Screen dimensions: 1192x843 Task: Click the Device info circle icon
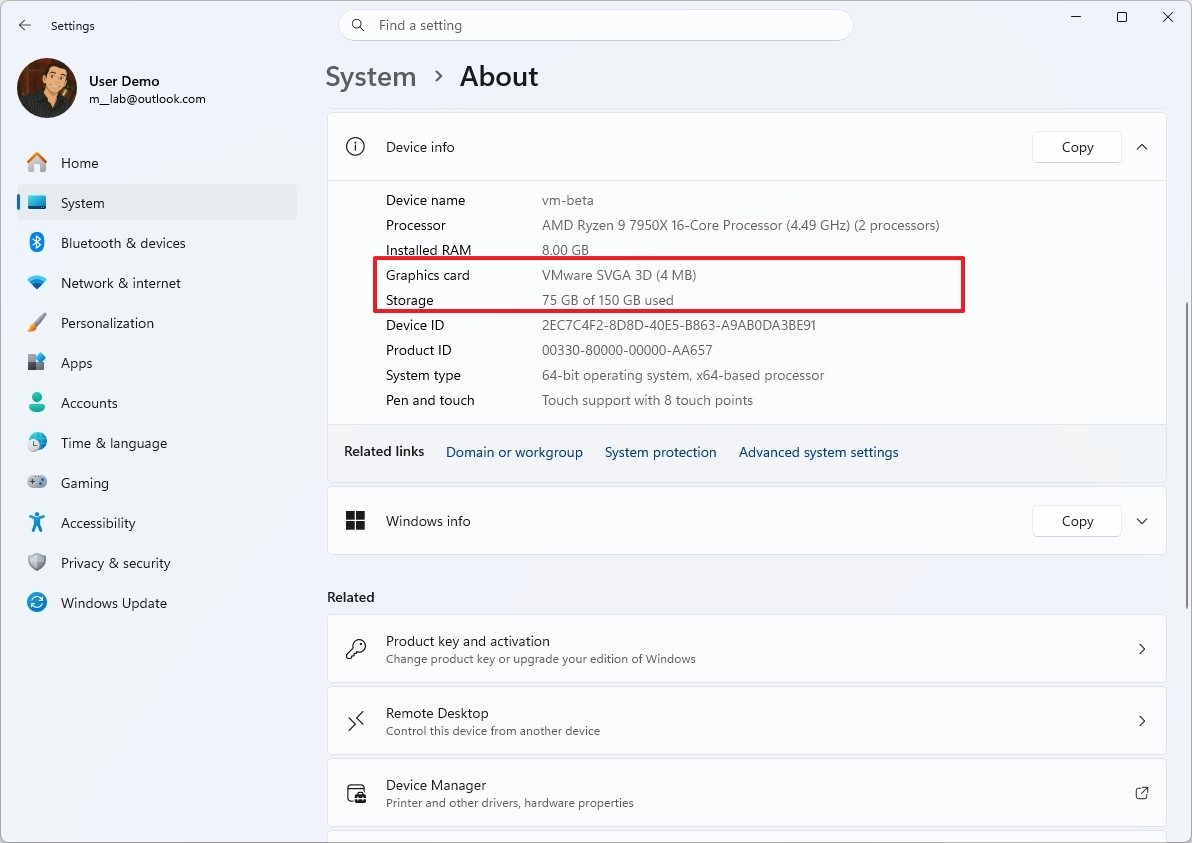(x=355, y=146)
